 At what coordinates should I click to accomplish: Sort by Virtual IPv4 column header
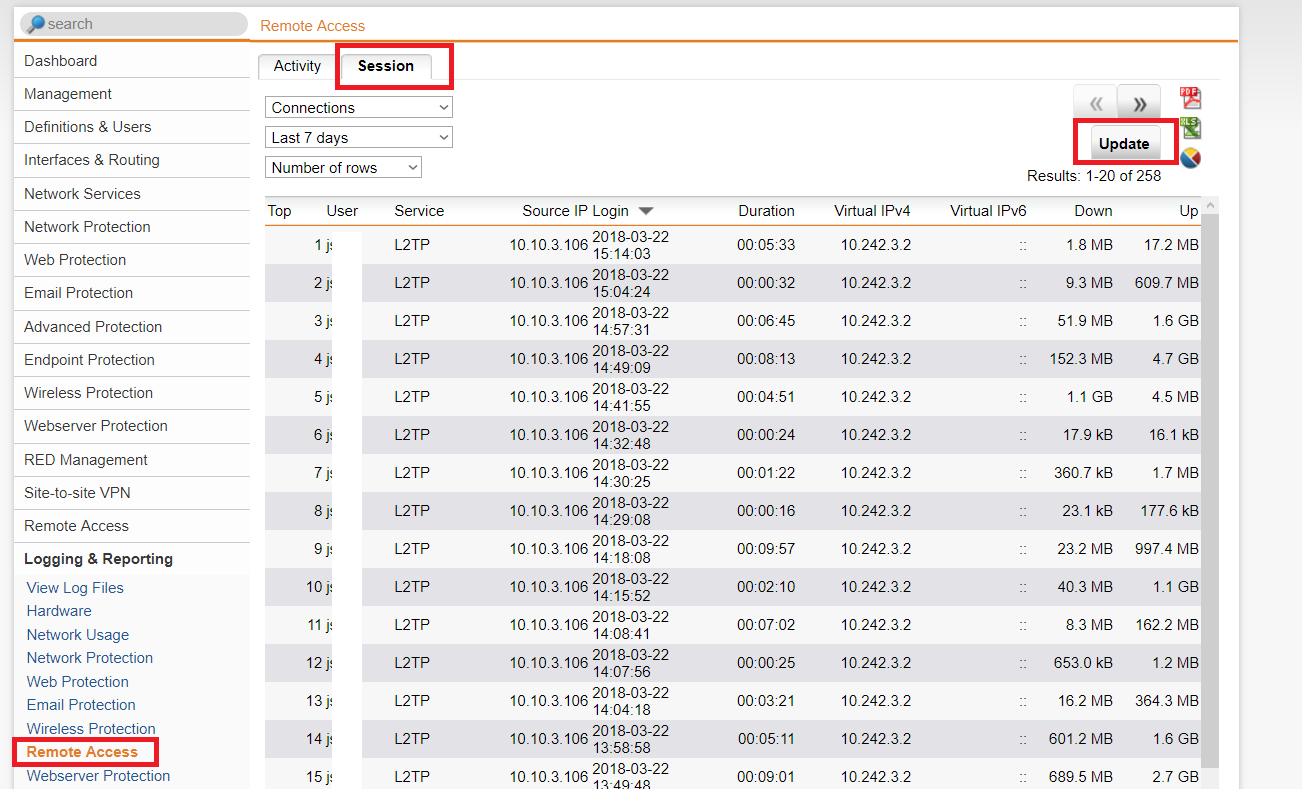point(873,211)
